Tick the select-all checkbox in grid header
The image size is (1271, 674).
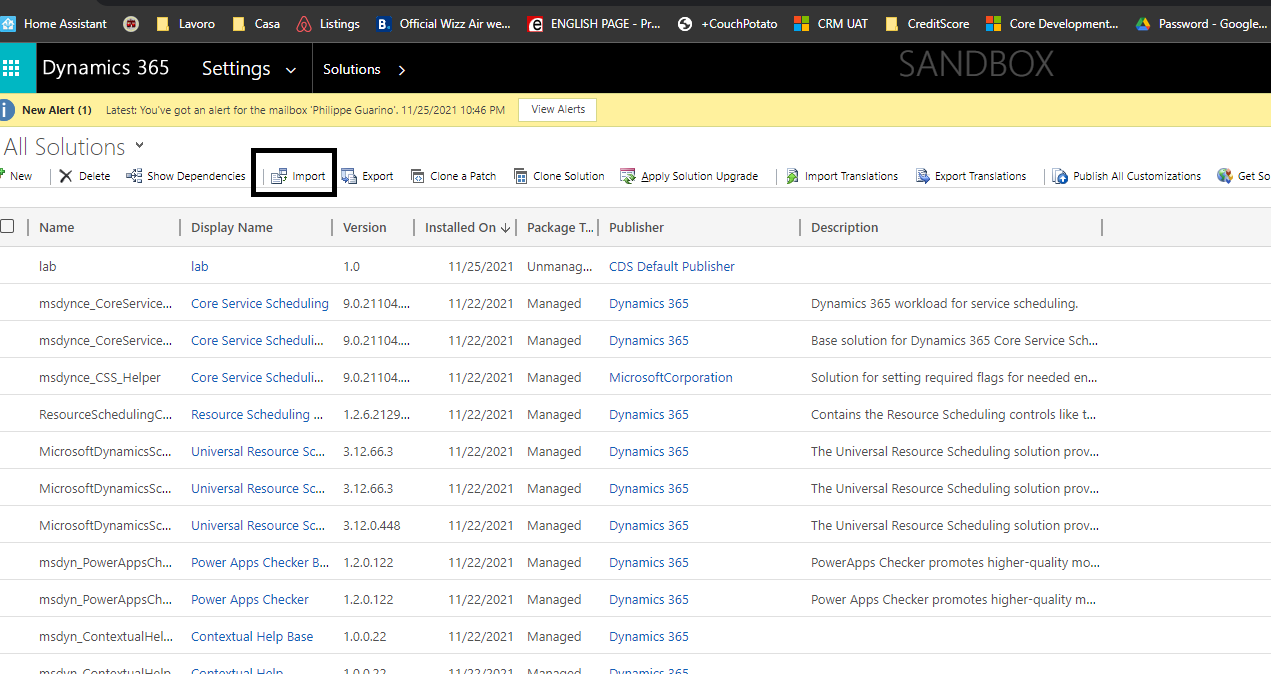pyautogui.click(x=8, y=226)
